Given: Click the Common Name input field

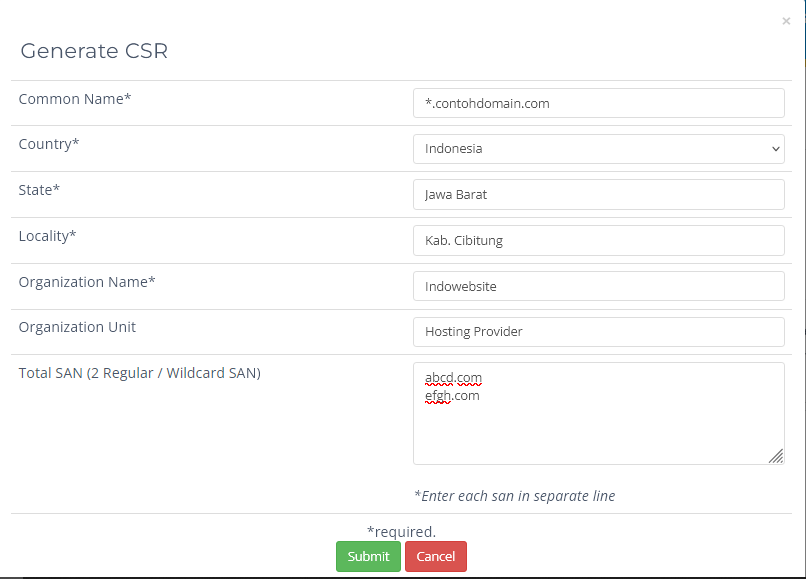Looking at the screenshot, I should point(598,103).
